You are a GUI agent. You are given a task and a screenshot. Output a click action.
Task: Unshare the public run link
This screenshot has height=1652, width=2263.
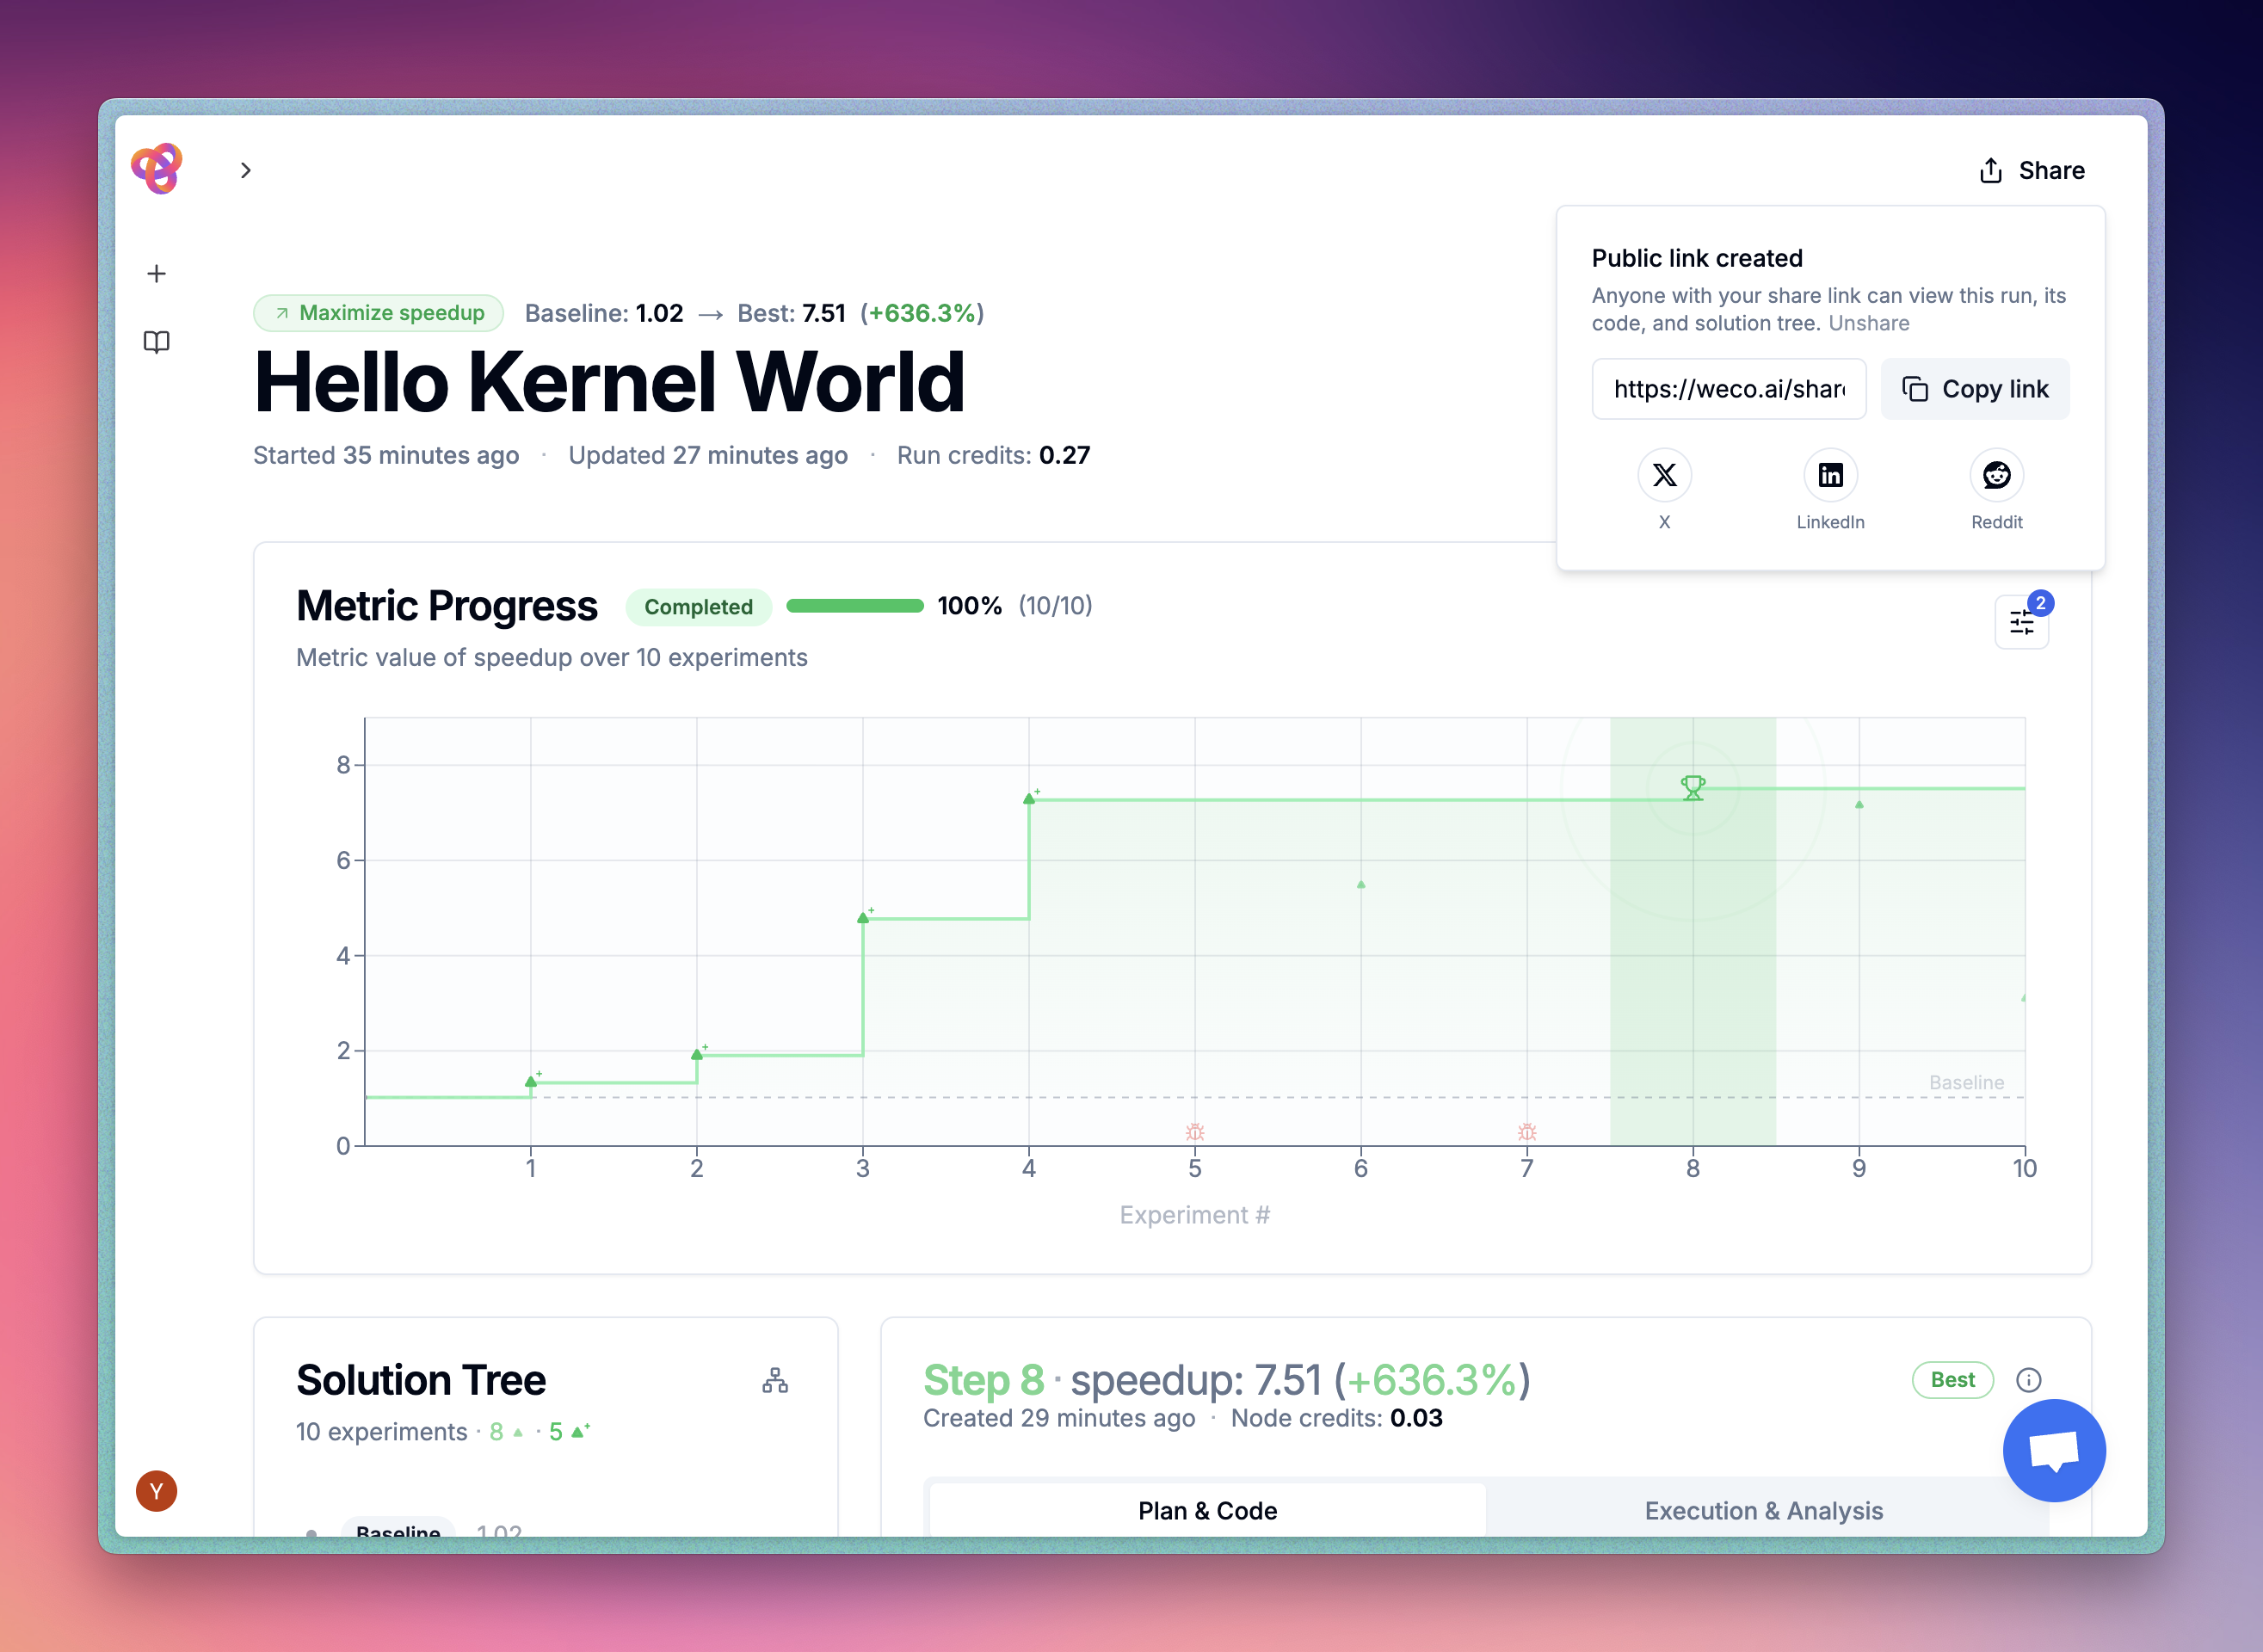pos(1870,322)
